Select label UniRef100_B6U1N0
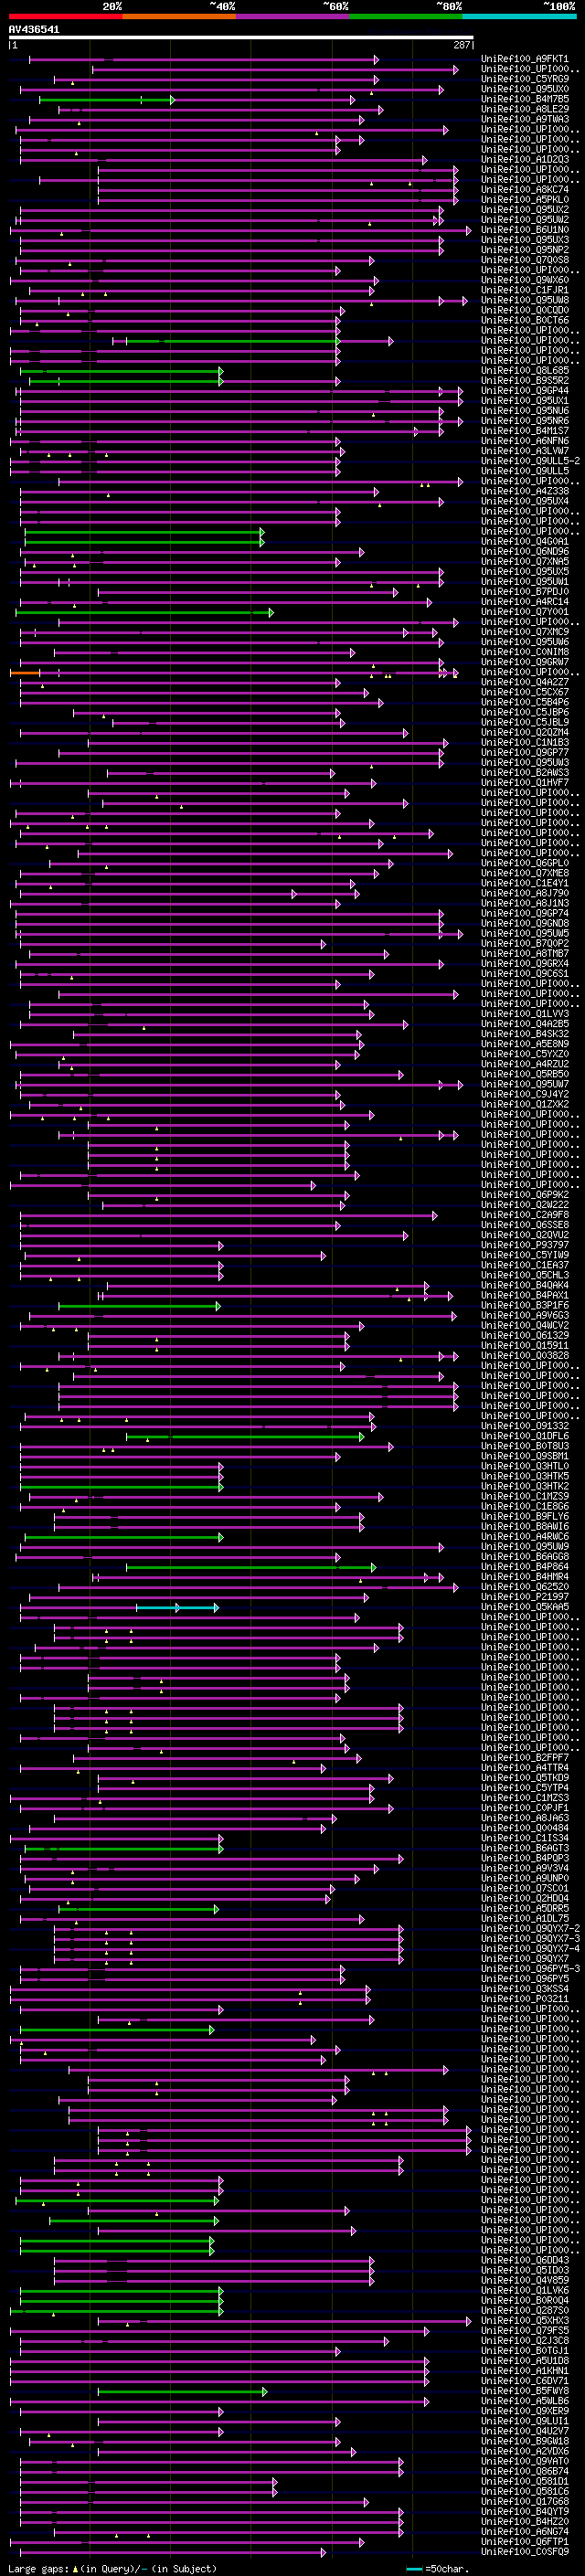The width and height of the screenshot is (585, 2576). point(525,230)
